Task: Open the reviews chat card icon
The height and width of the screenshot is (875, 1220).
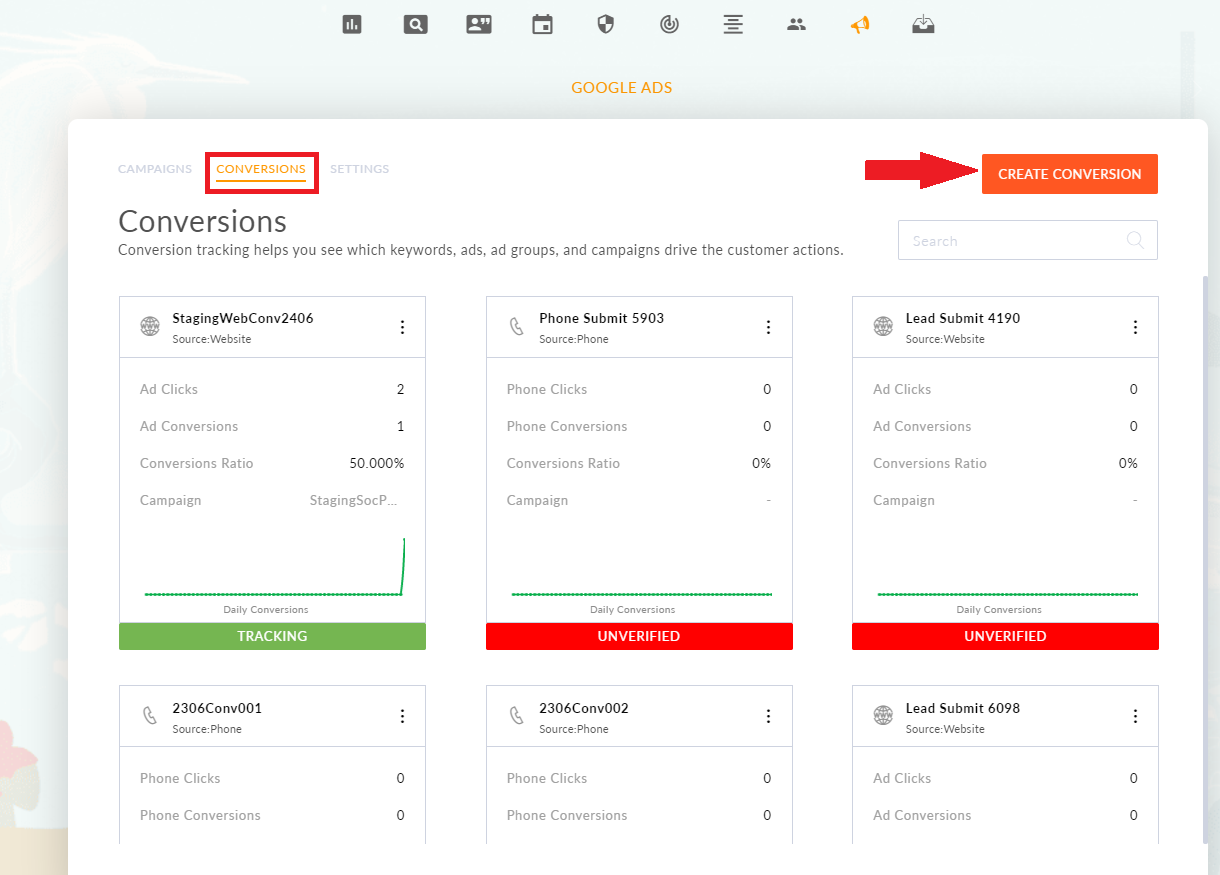Action: tap(479, 25)
